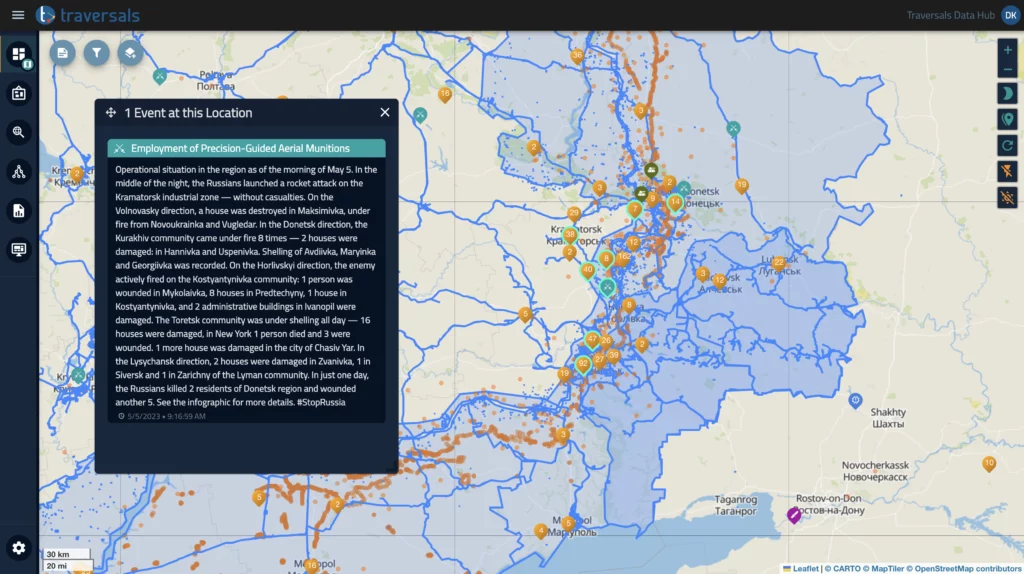This screenshot has height=574, width=1024.
Task: Open the cluster marker labeled 10 near Novocherkassk
Action: [x=989, y=464]
